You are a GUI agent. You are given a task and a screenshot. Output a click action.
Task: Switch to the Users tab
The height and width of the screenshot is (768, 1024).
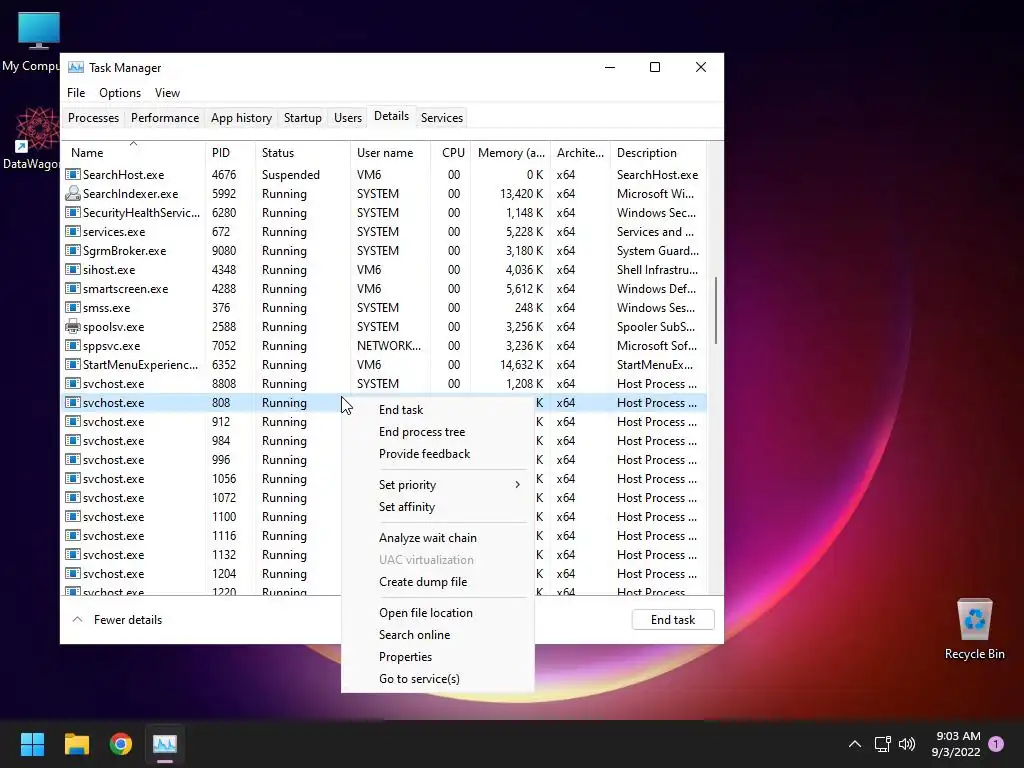[x=347, y=118]
